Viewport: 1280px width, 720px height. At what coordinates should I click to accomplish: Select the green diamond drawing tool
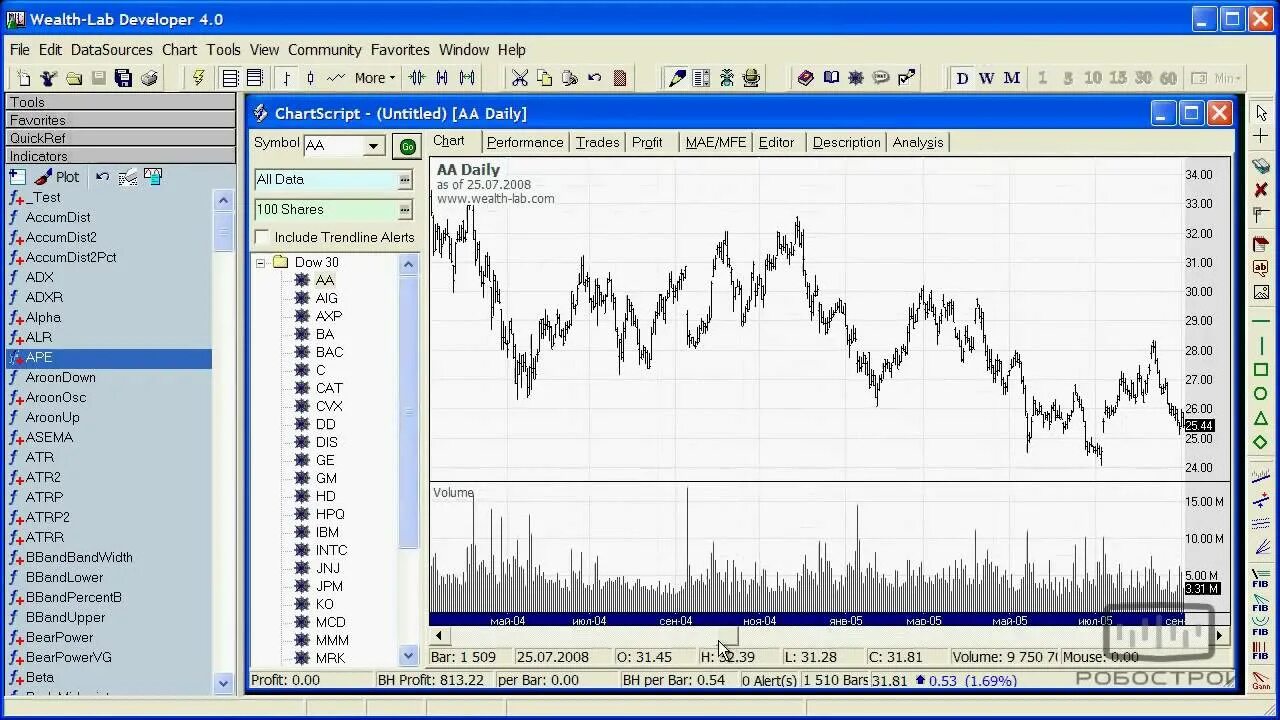1261,442
